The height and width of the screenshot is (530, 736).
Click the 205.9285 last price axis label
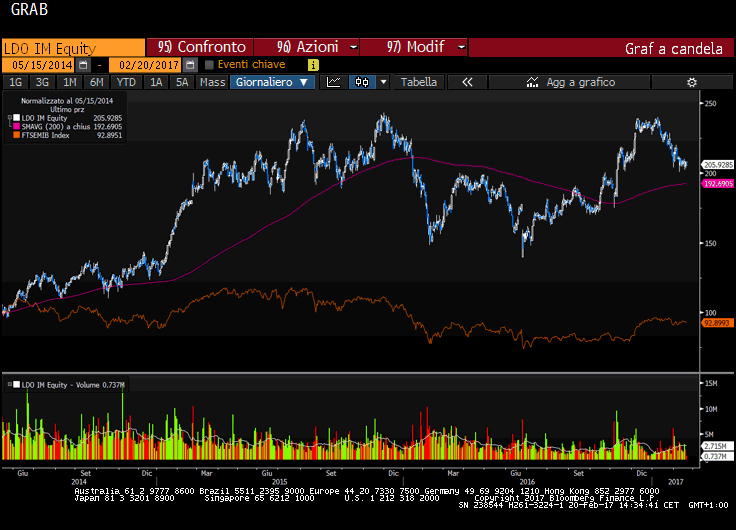click(x=718, y=165)
